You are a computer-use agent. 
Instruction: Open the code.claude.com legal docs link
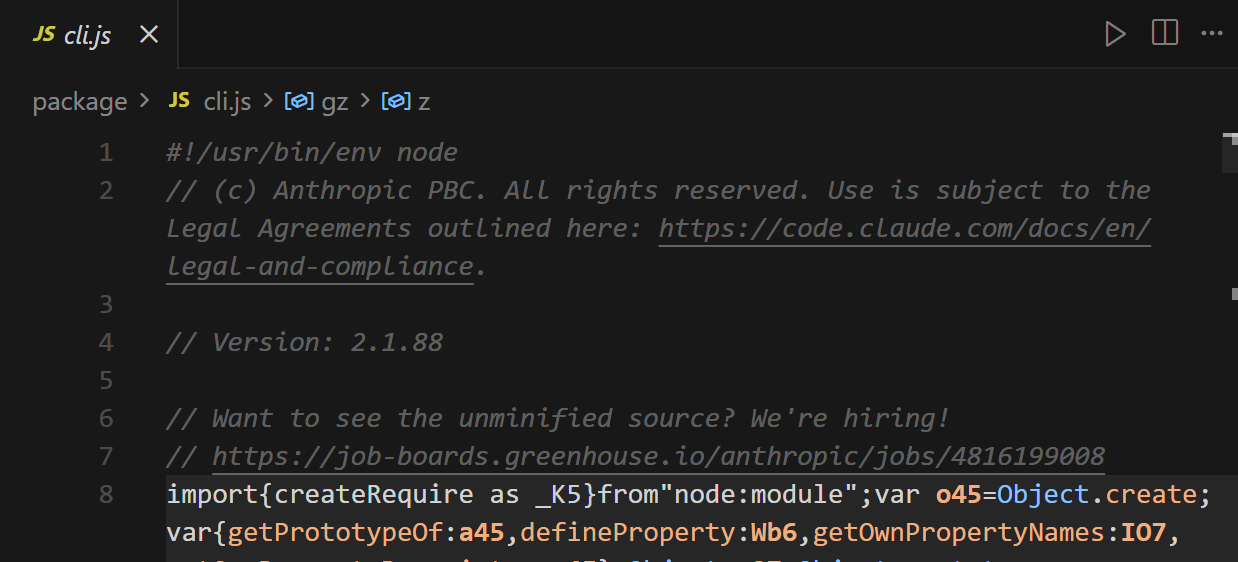coord(904,229)
